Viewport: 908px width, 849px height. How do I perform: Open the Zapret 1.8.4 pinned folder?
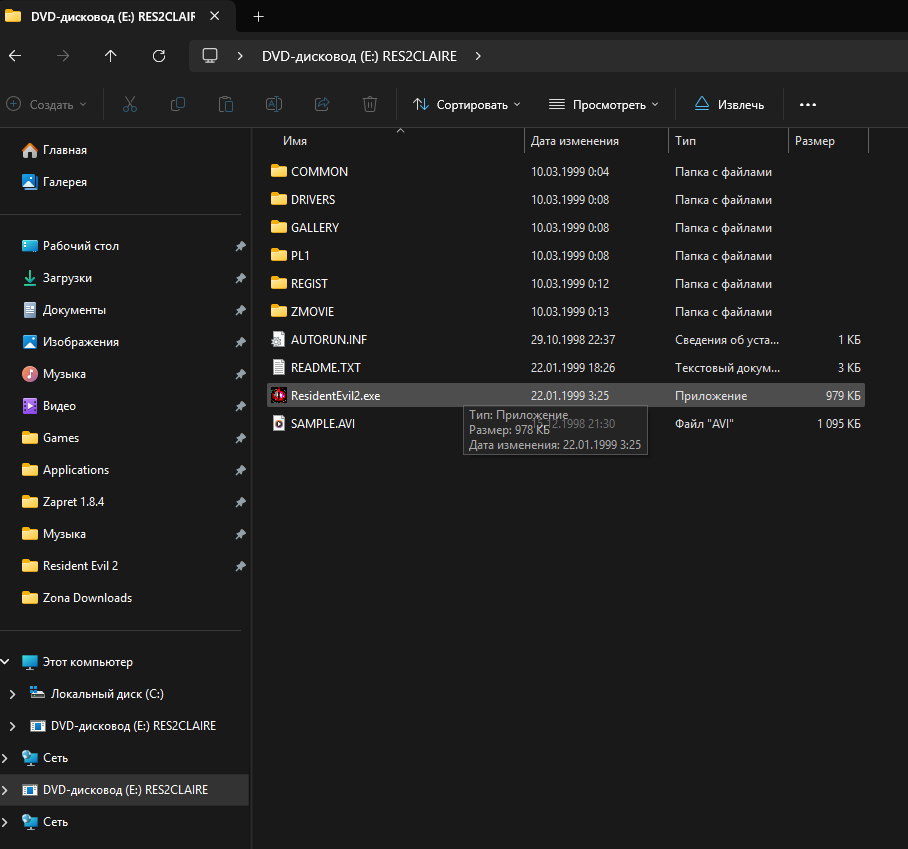coord(63,502)
